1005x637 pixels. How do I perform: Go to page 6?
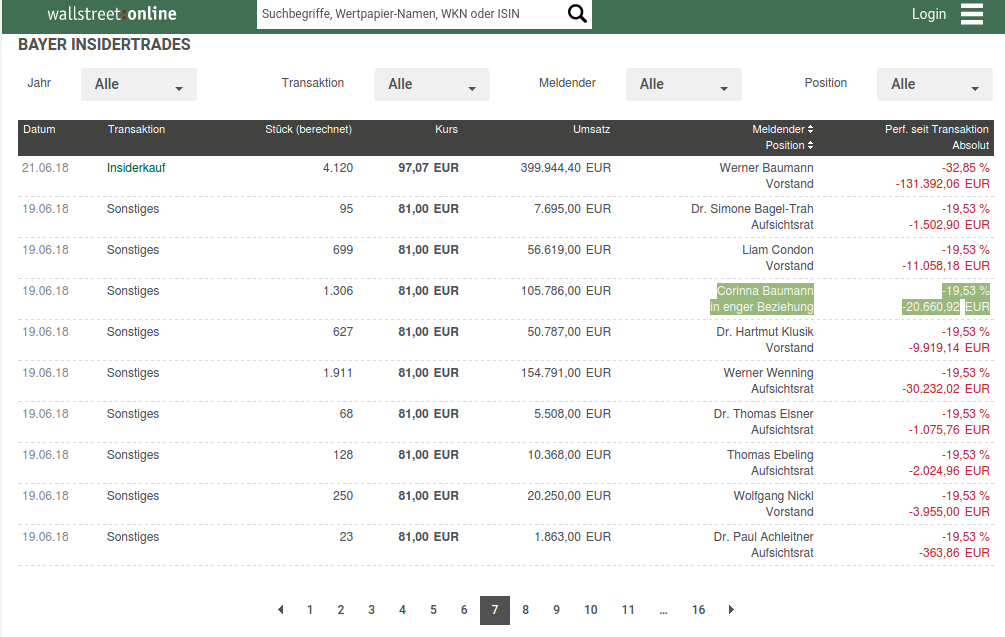(x=464, y=610)
